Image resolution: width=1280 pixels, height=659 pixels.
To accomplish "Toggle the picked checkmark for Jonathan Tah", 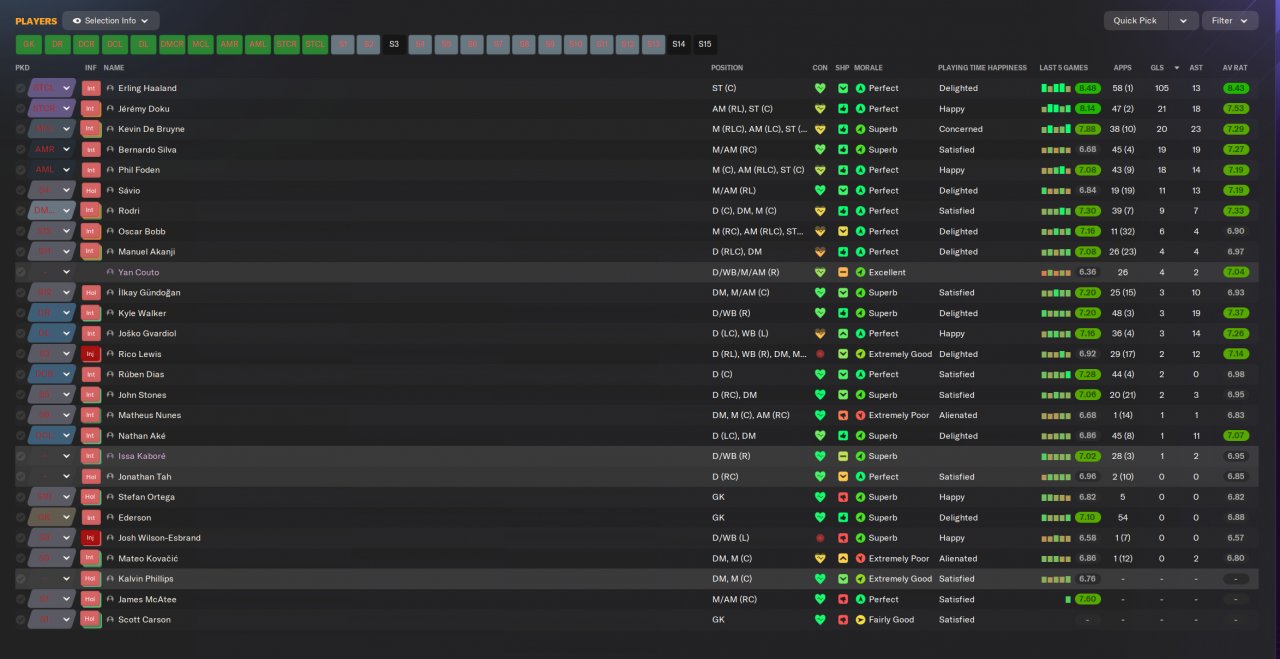I will click(20, 477).
